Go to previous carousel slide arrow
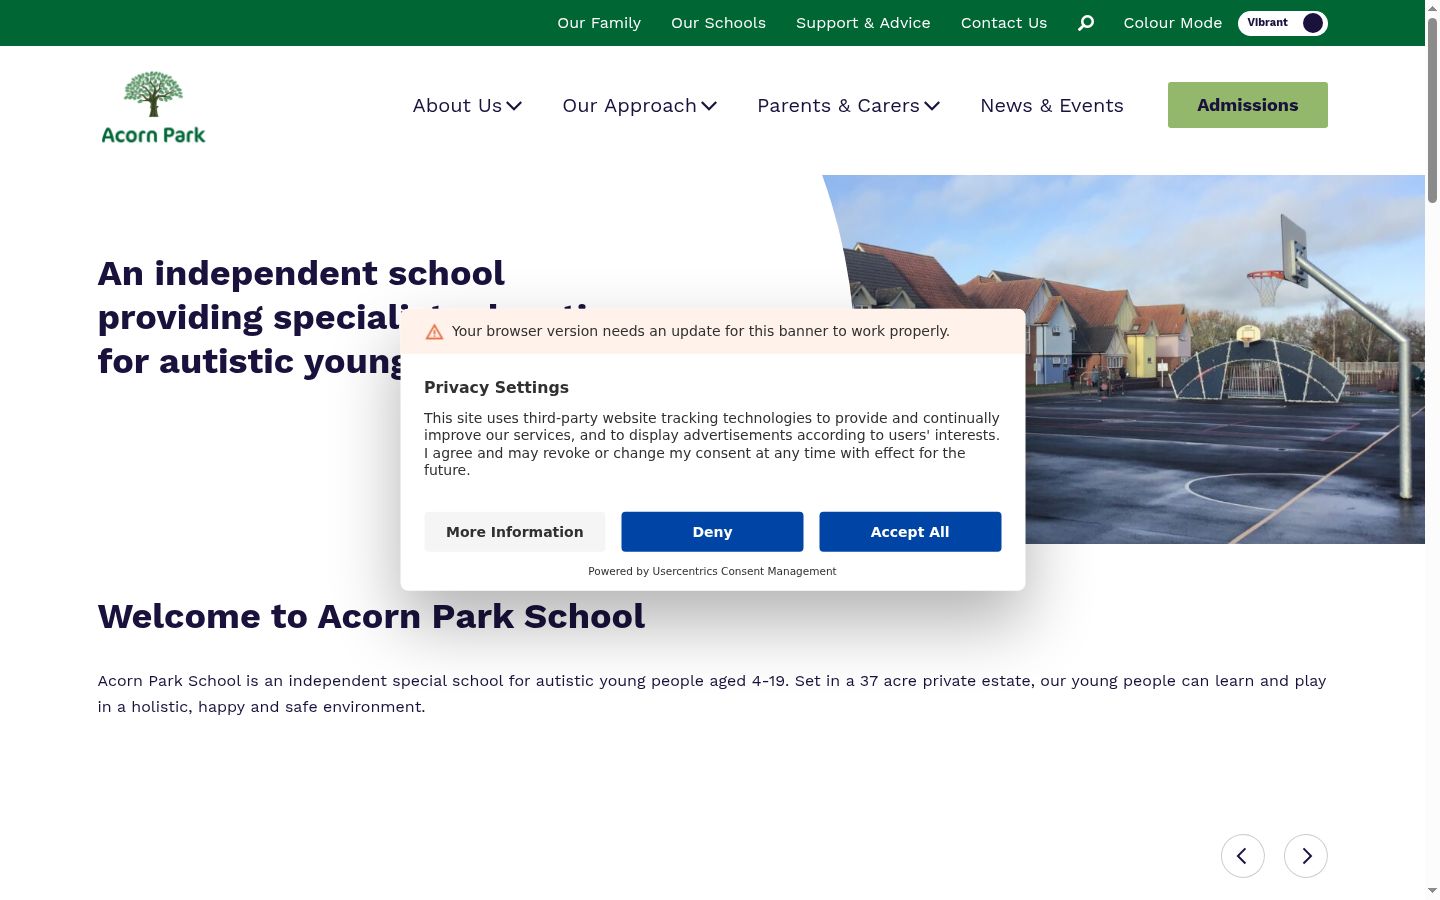The image size is (1440, 900). pos(1243,856)
